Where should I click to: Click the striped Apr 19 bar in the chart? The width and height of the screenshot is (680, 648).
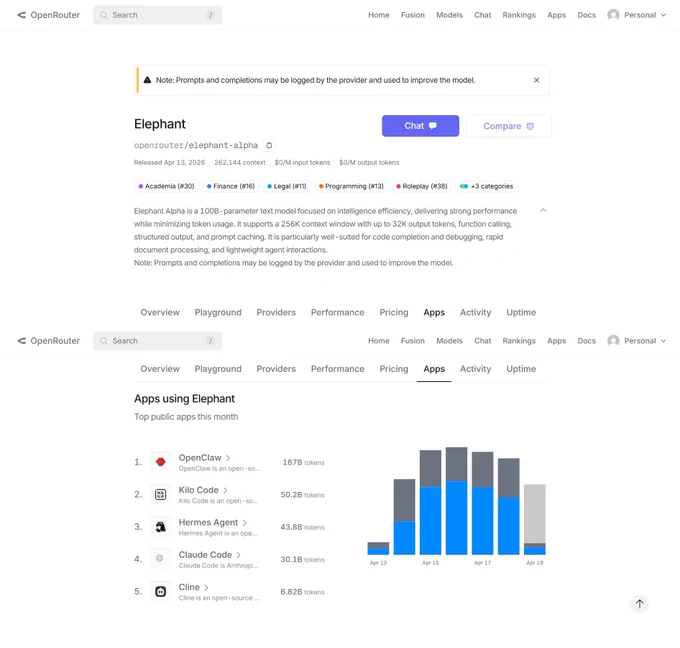pos(535,514)
